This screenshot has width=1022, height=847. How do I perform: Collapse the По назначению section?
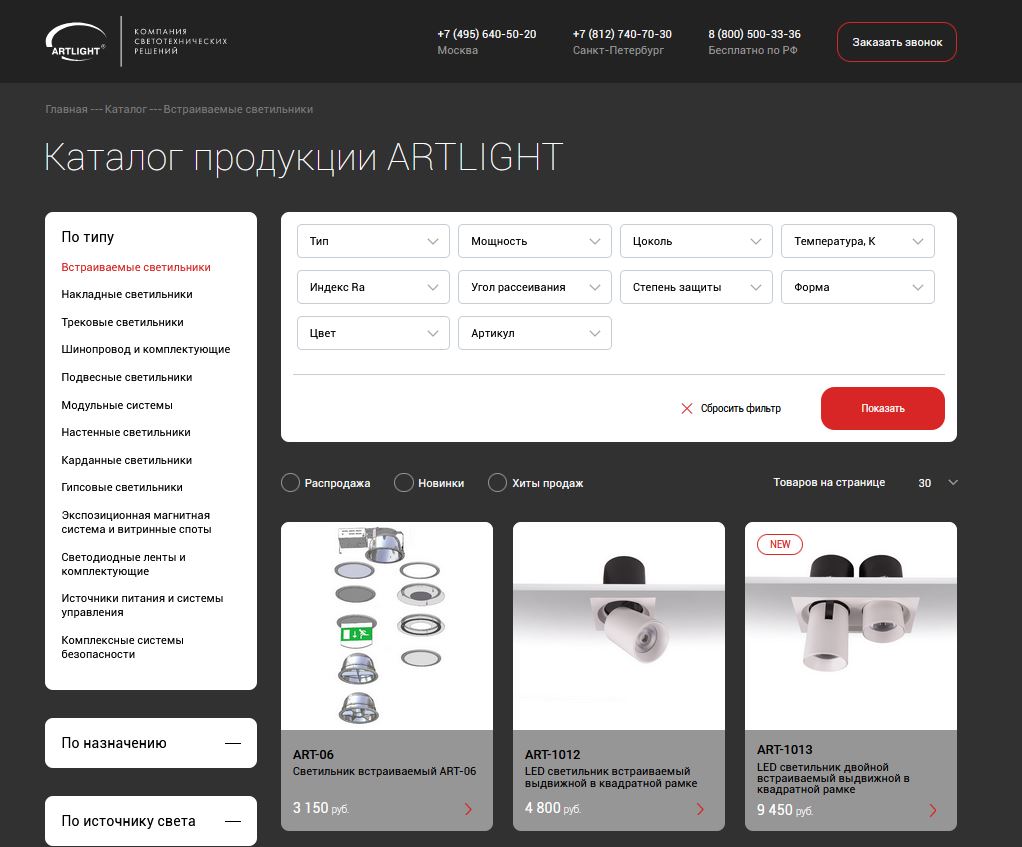pos(233,743)
